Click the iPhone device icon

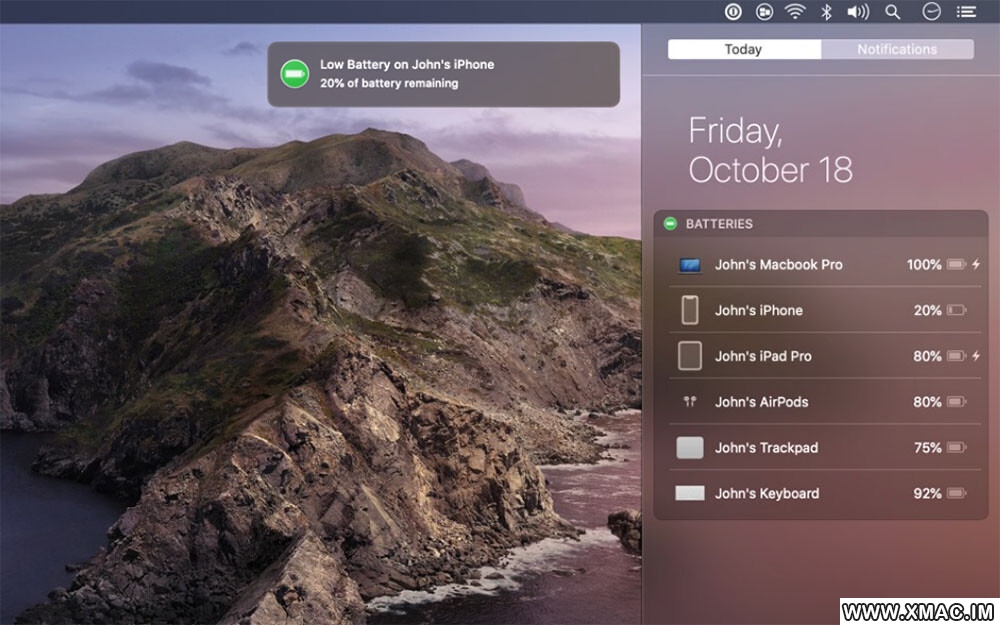(689, 310)
